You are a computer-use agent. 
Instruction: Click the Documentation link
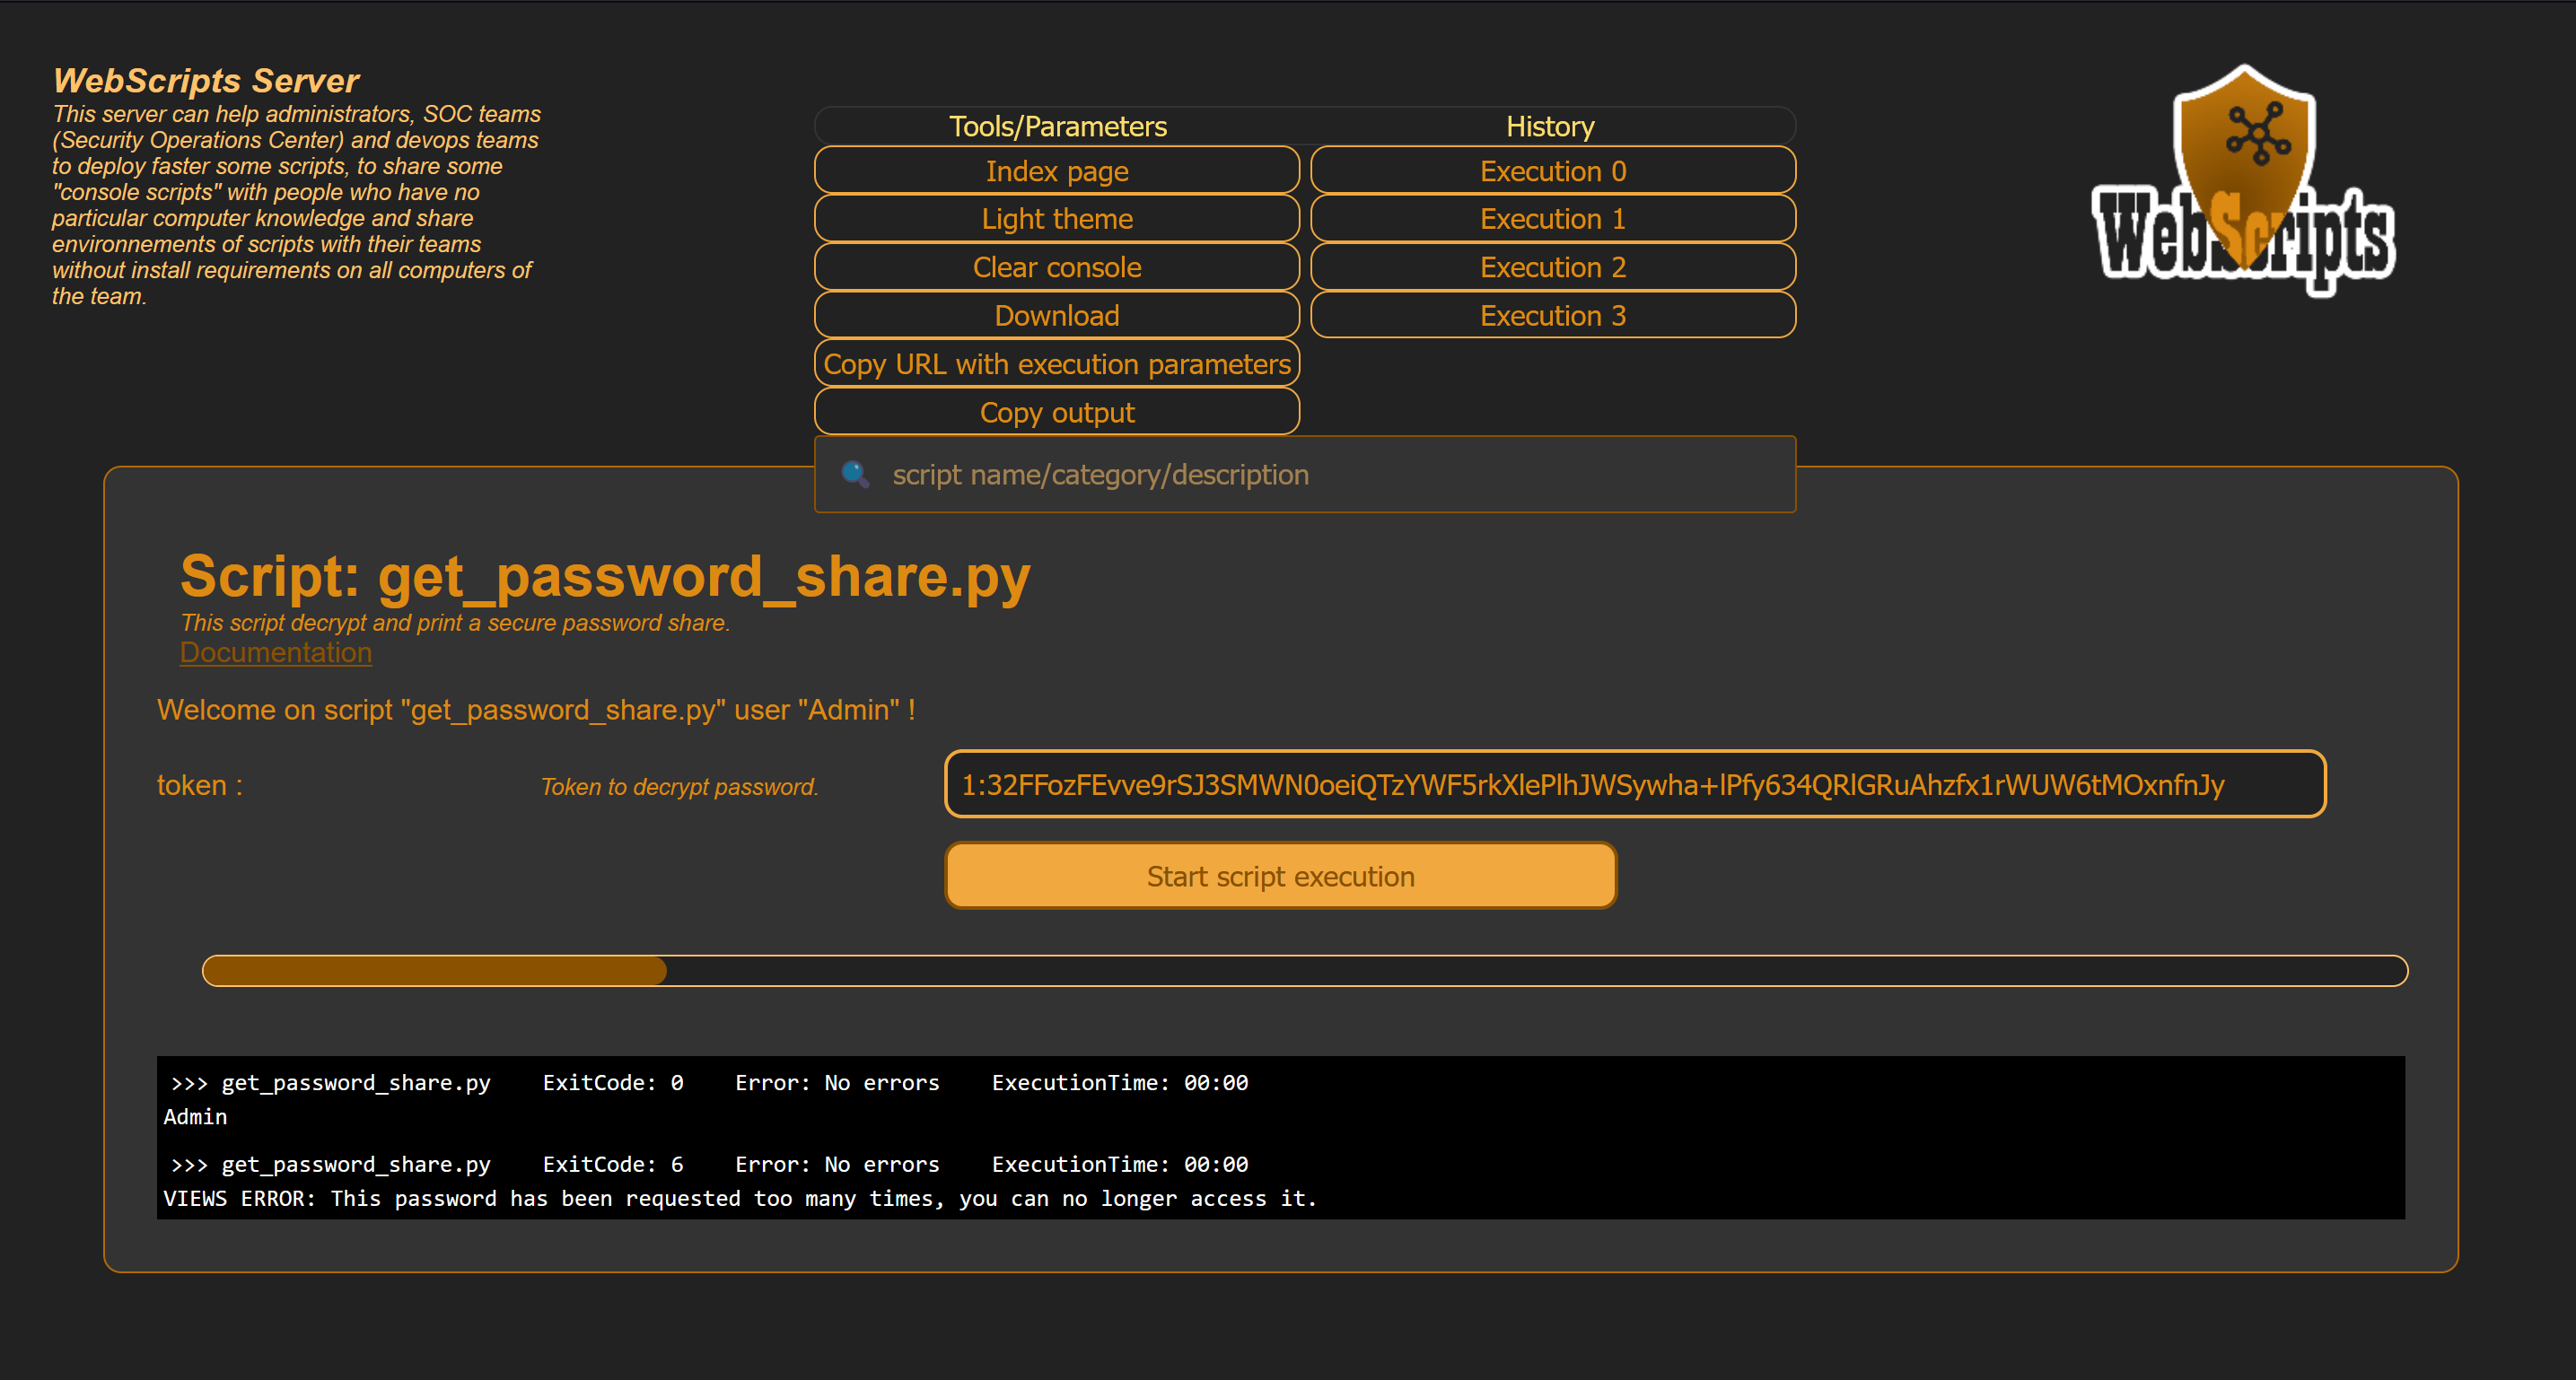(x=273, y=652)
